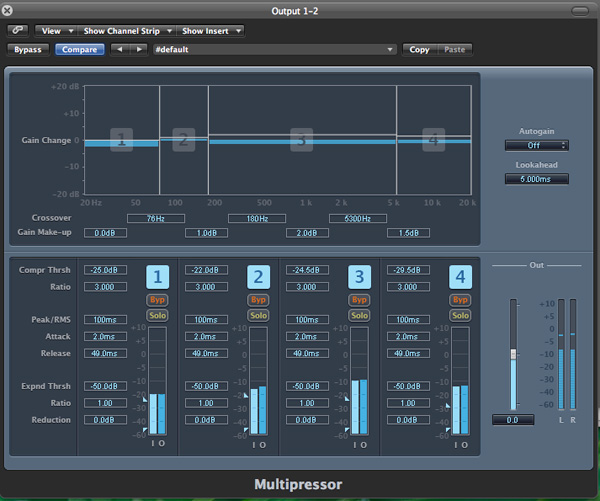Click the 1.0dB gain make-up field
The image size is (600, 501).
tap(206, 233)
